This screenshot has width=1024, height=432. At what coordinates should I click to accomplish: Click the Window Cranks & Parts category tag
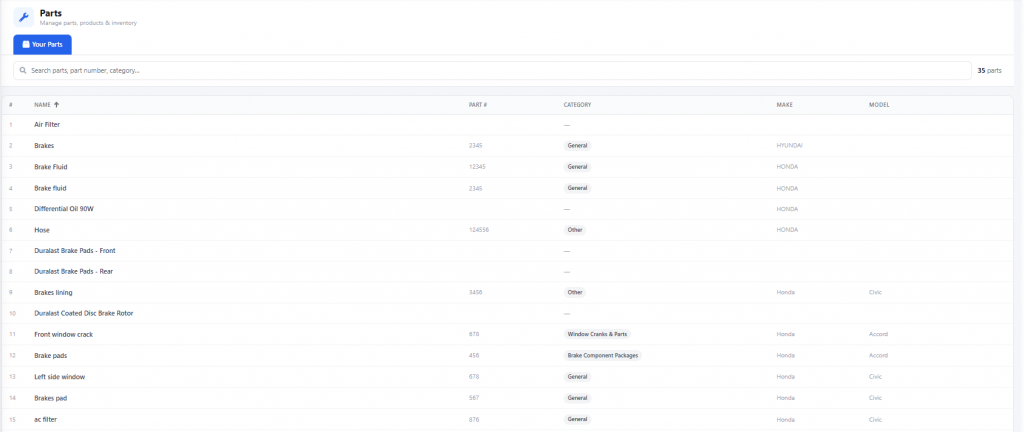(x=596, y=334)
